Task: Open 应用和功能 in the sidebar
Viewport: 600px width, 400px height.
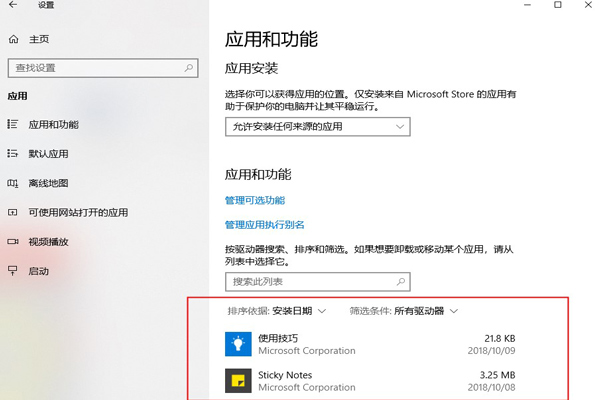Action: pos(54,124)
